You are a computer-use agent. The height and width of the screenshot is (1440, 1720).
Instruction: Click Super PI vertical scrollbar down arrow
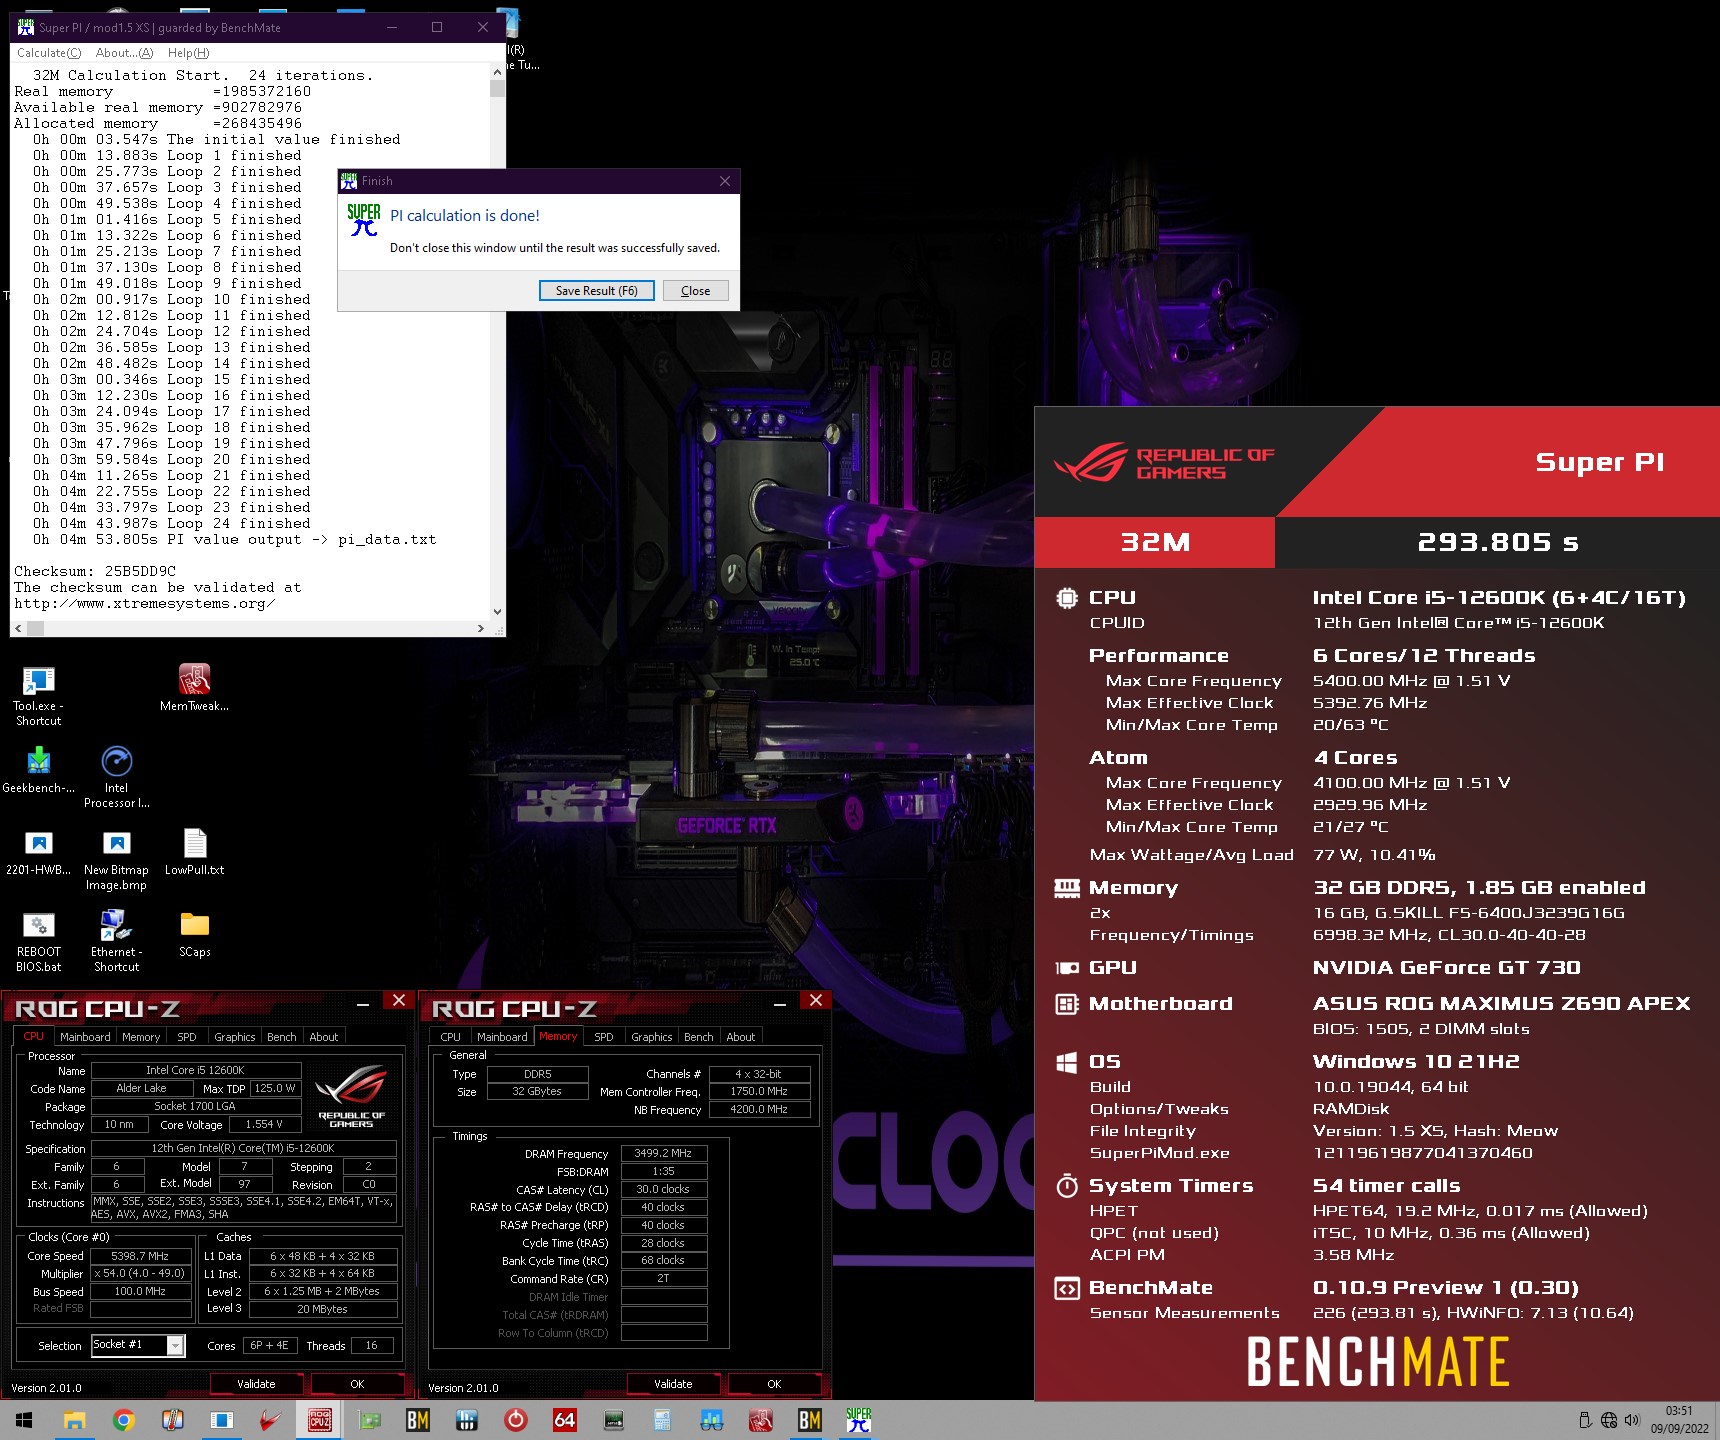click(x=497, y=612)
